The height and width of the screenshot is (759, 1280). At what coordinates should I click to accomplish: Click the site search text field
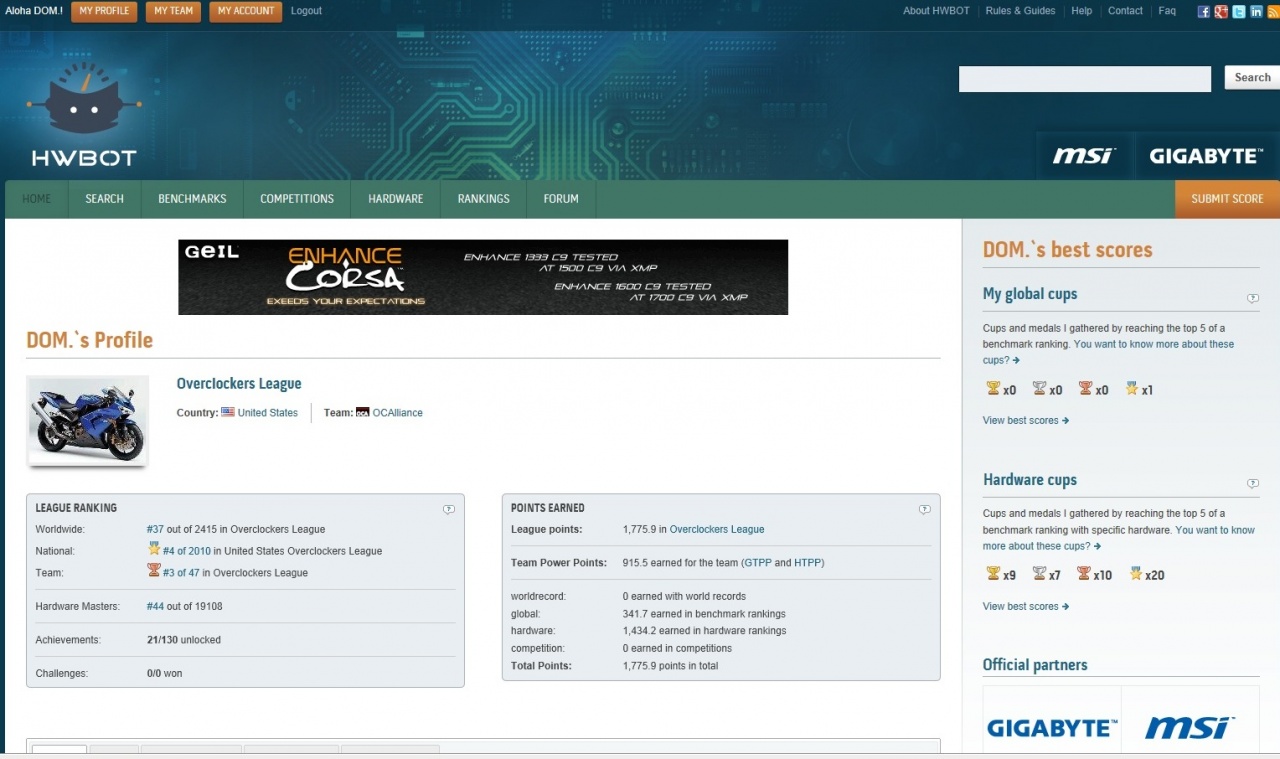[x=1084, y=79]
